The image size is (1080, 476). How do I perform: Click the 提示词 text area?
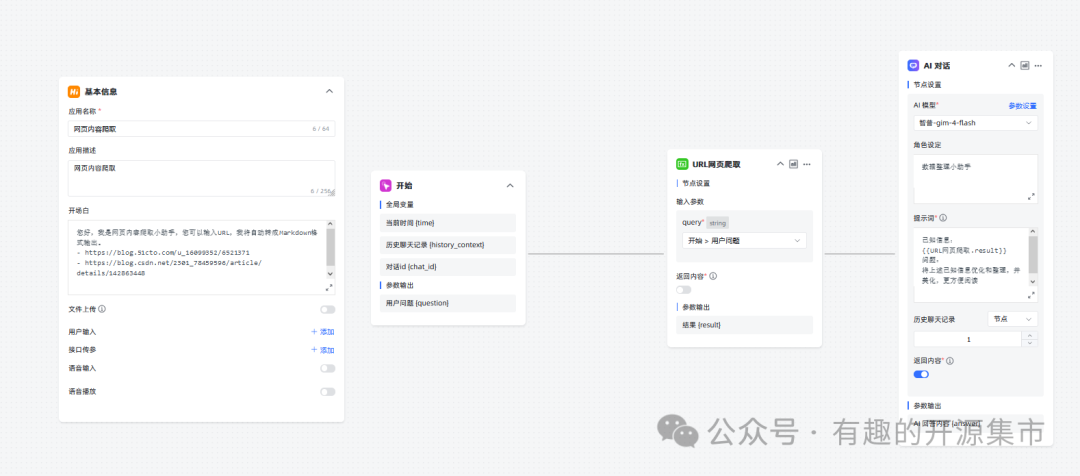[975, 265]
